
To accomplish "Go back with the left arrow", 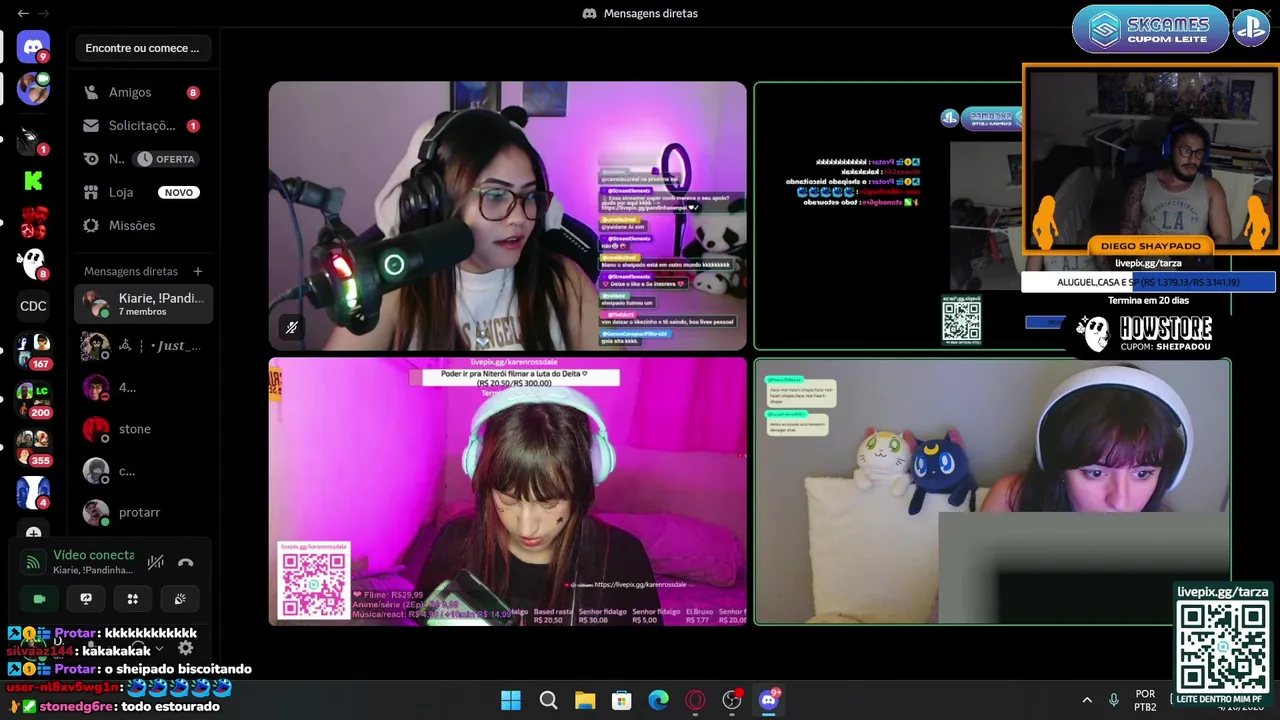I will 22,13.
